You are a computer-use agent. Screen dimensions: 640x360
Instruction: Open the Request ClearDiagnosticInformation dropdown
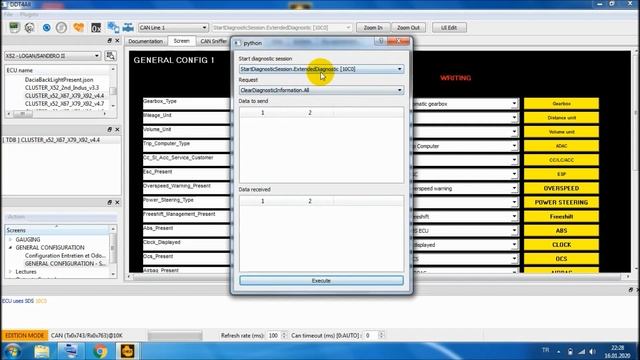coord(322,90)
